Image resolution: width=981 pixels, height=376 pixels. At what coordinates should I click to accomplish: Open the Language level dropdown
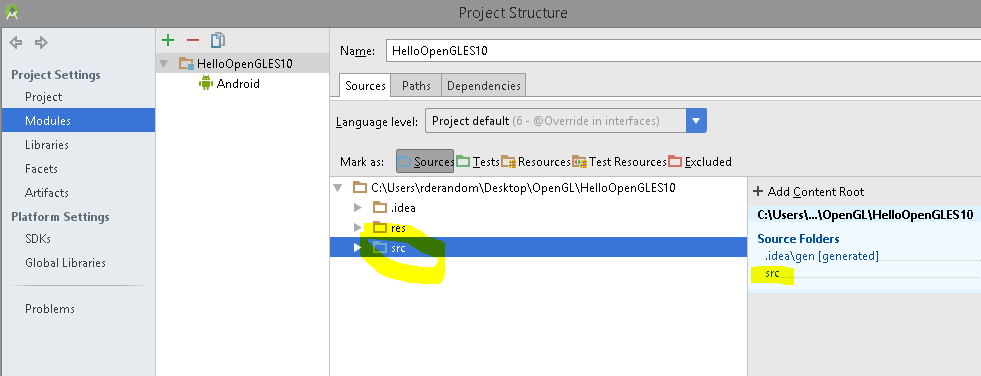click(x=696, y=121)
